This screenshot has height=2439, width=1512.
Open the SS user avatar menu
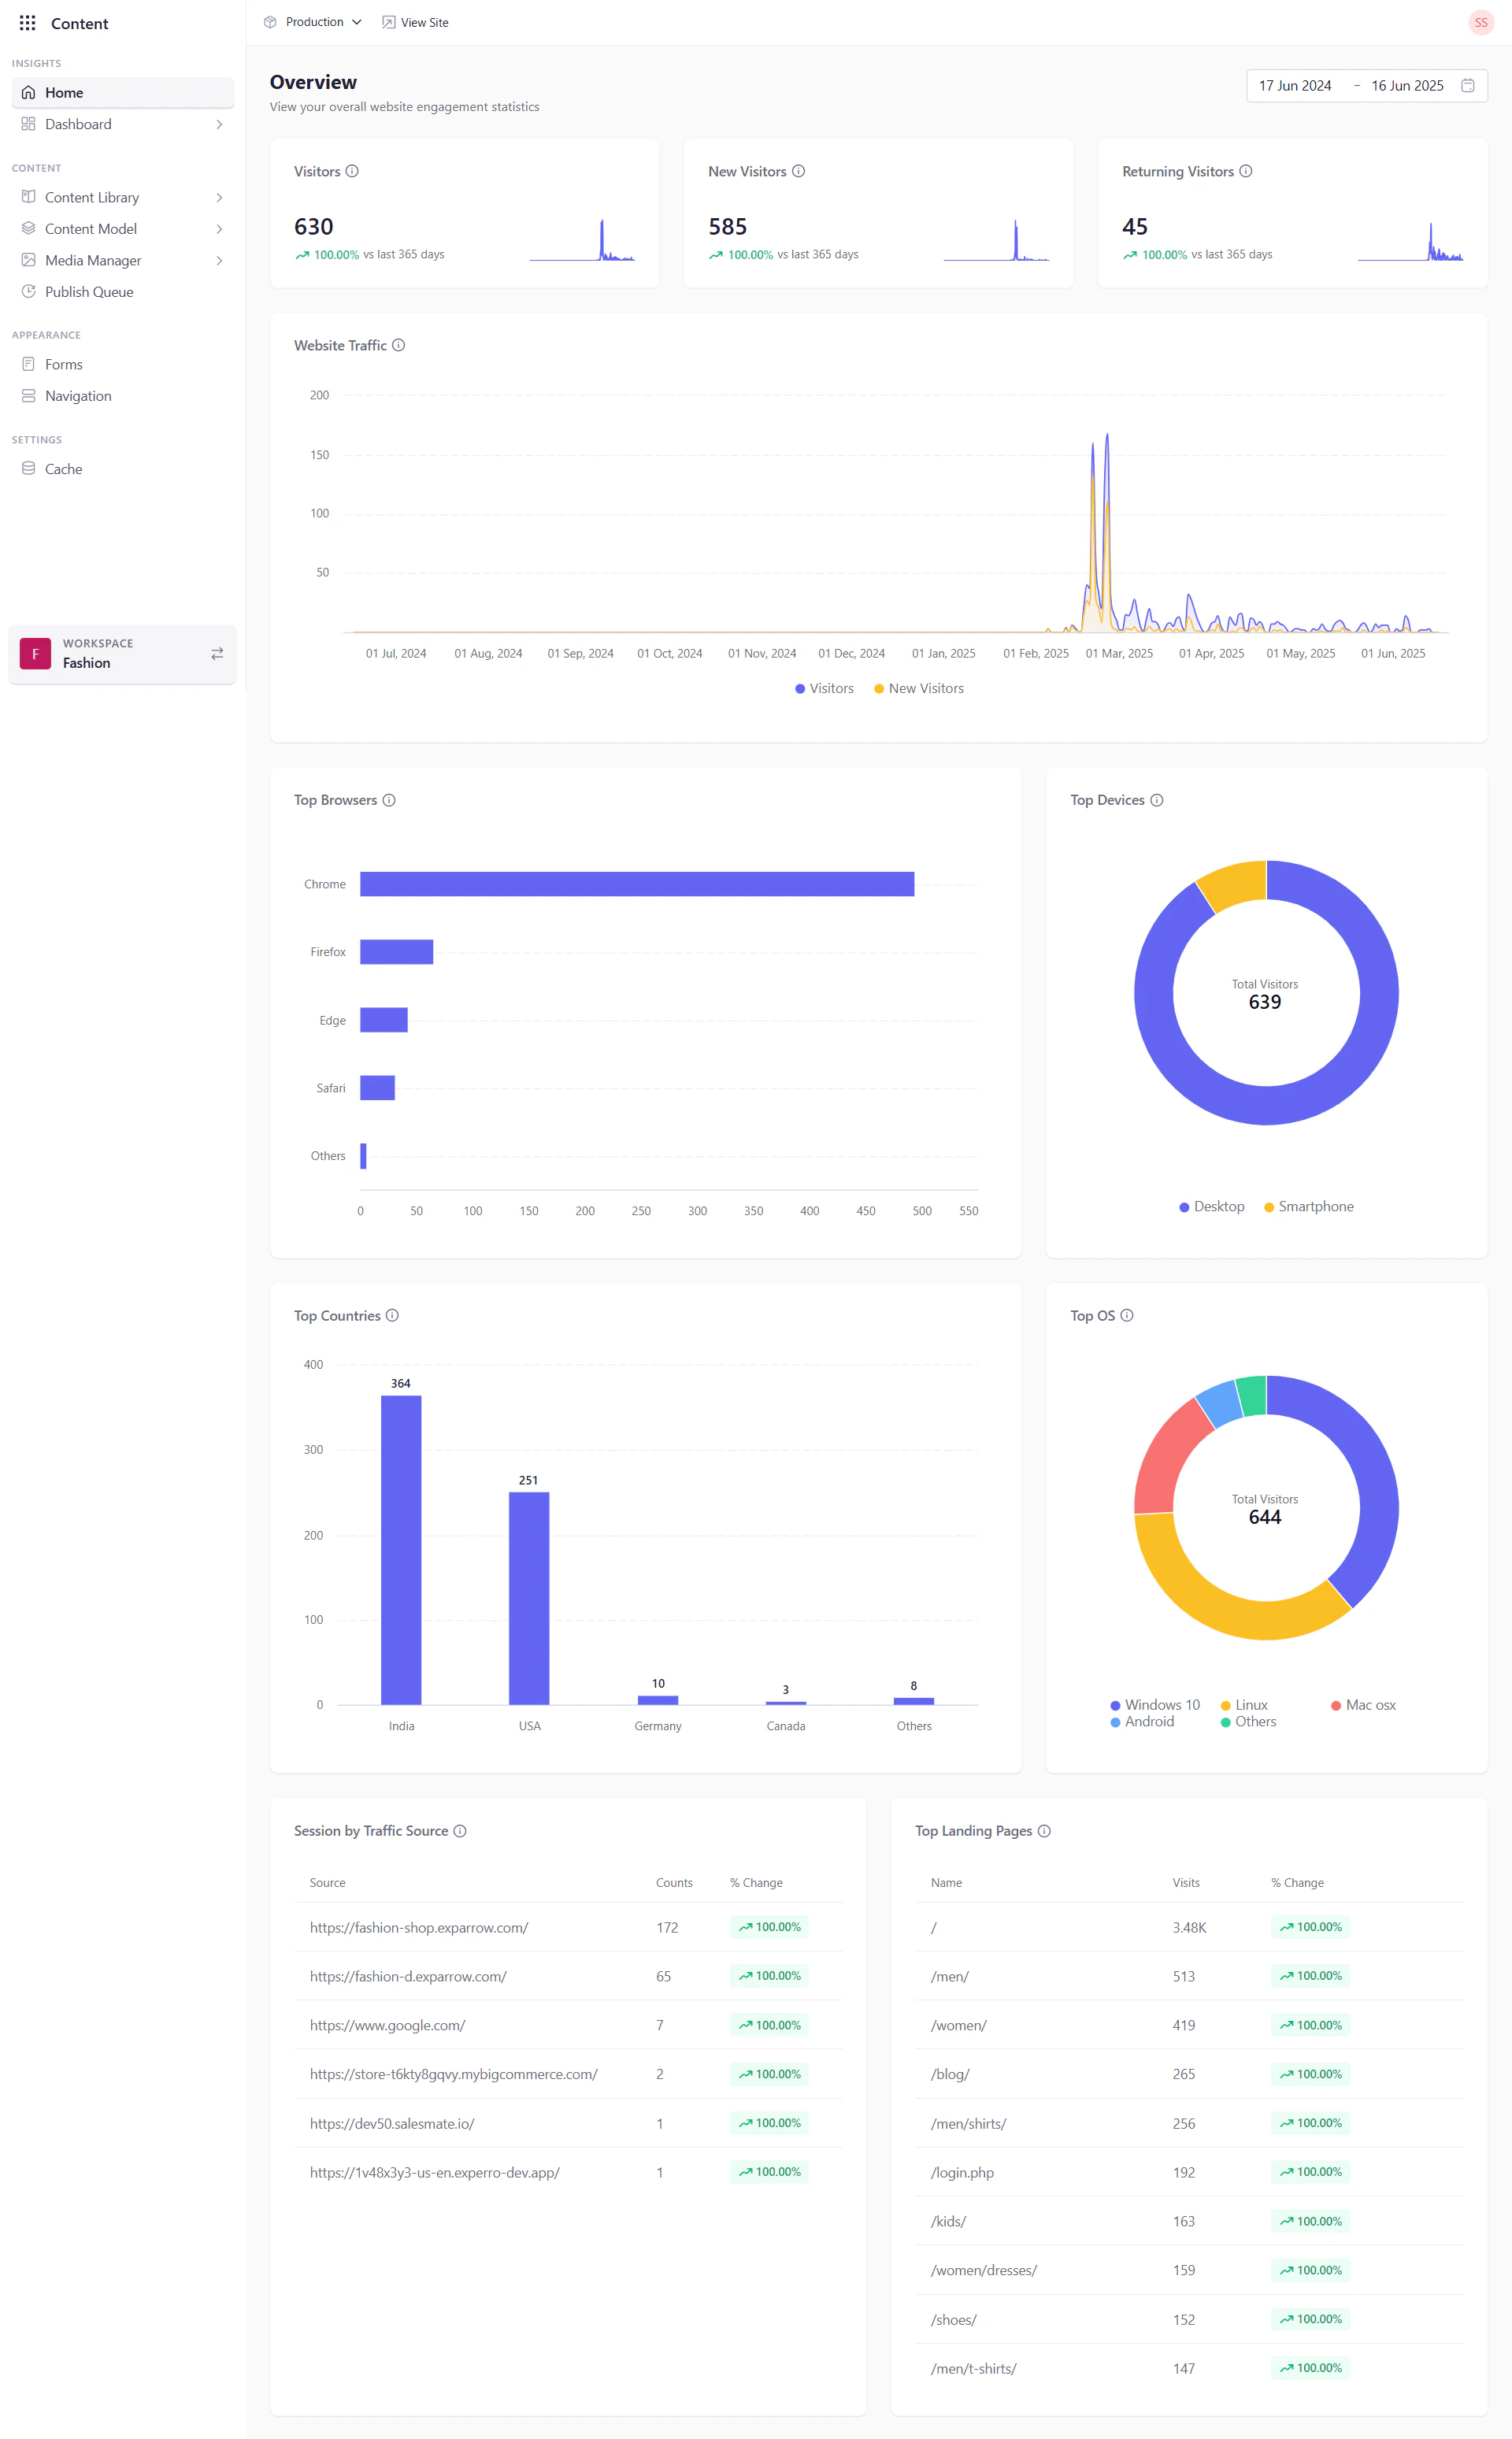pos(1480,21)
